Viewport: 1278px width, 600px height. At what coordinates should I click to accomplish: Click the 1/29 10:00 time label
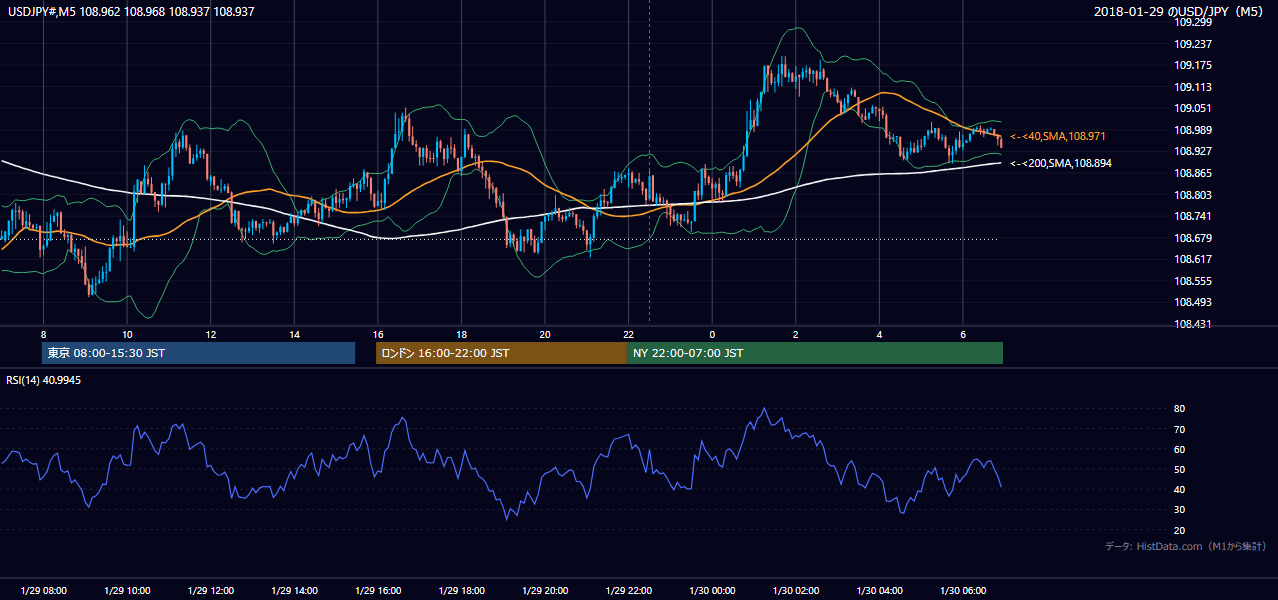coord(127,590)
